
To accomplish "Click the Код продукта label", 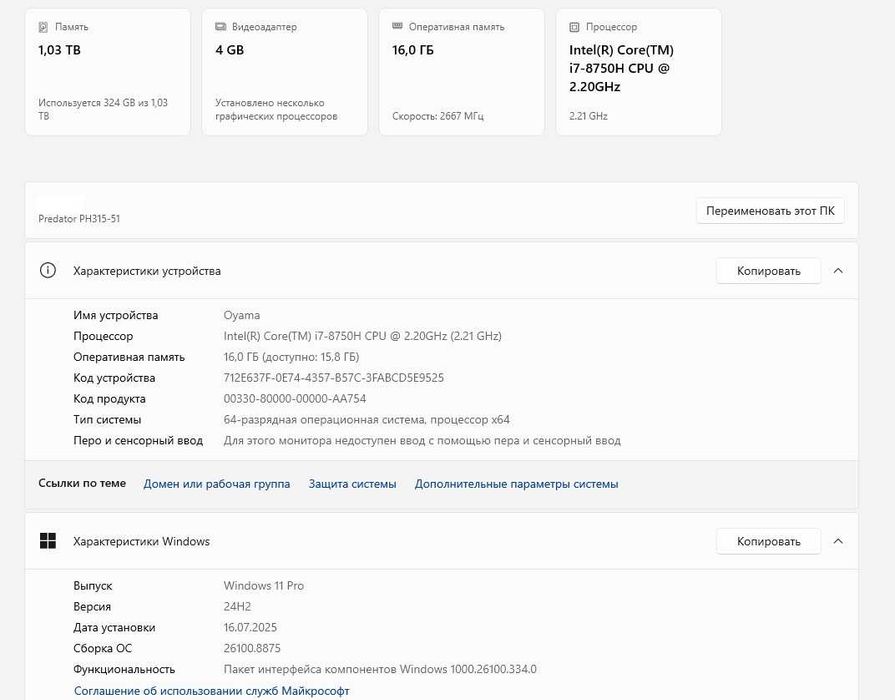I will pyautogui.click(x=109, y=399).
